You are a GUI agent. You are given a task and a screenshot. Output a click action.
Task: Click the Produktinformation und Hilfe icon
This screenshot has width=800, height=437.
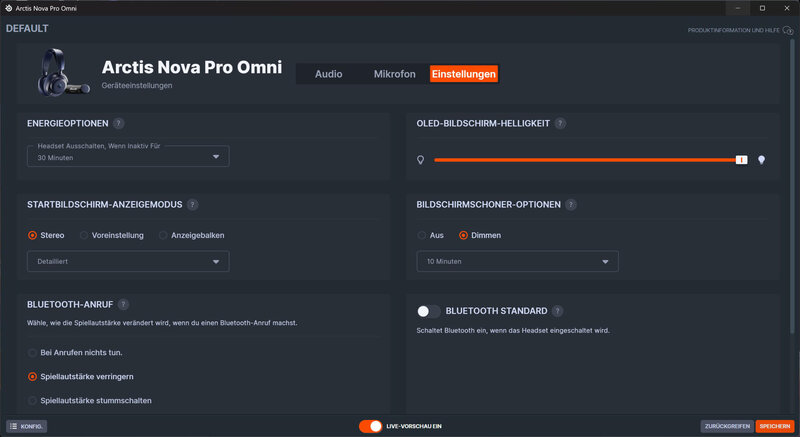(x=788, y=31)
